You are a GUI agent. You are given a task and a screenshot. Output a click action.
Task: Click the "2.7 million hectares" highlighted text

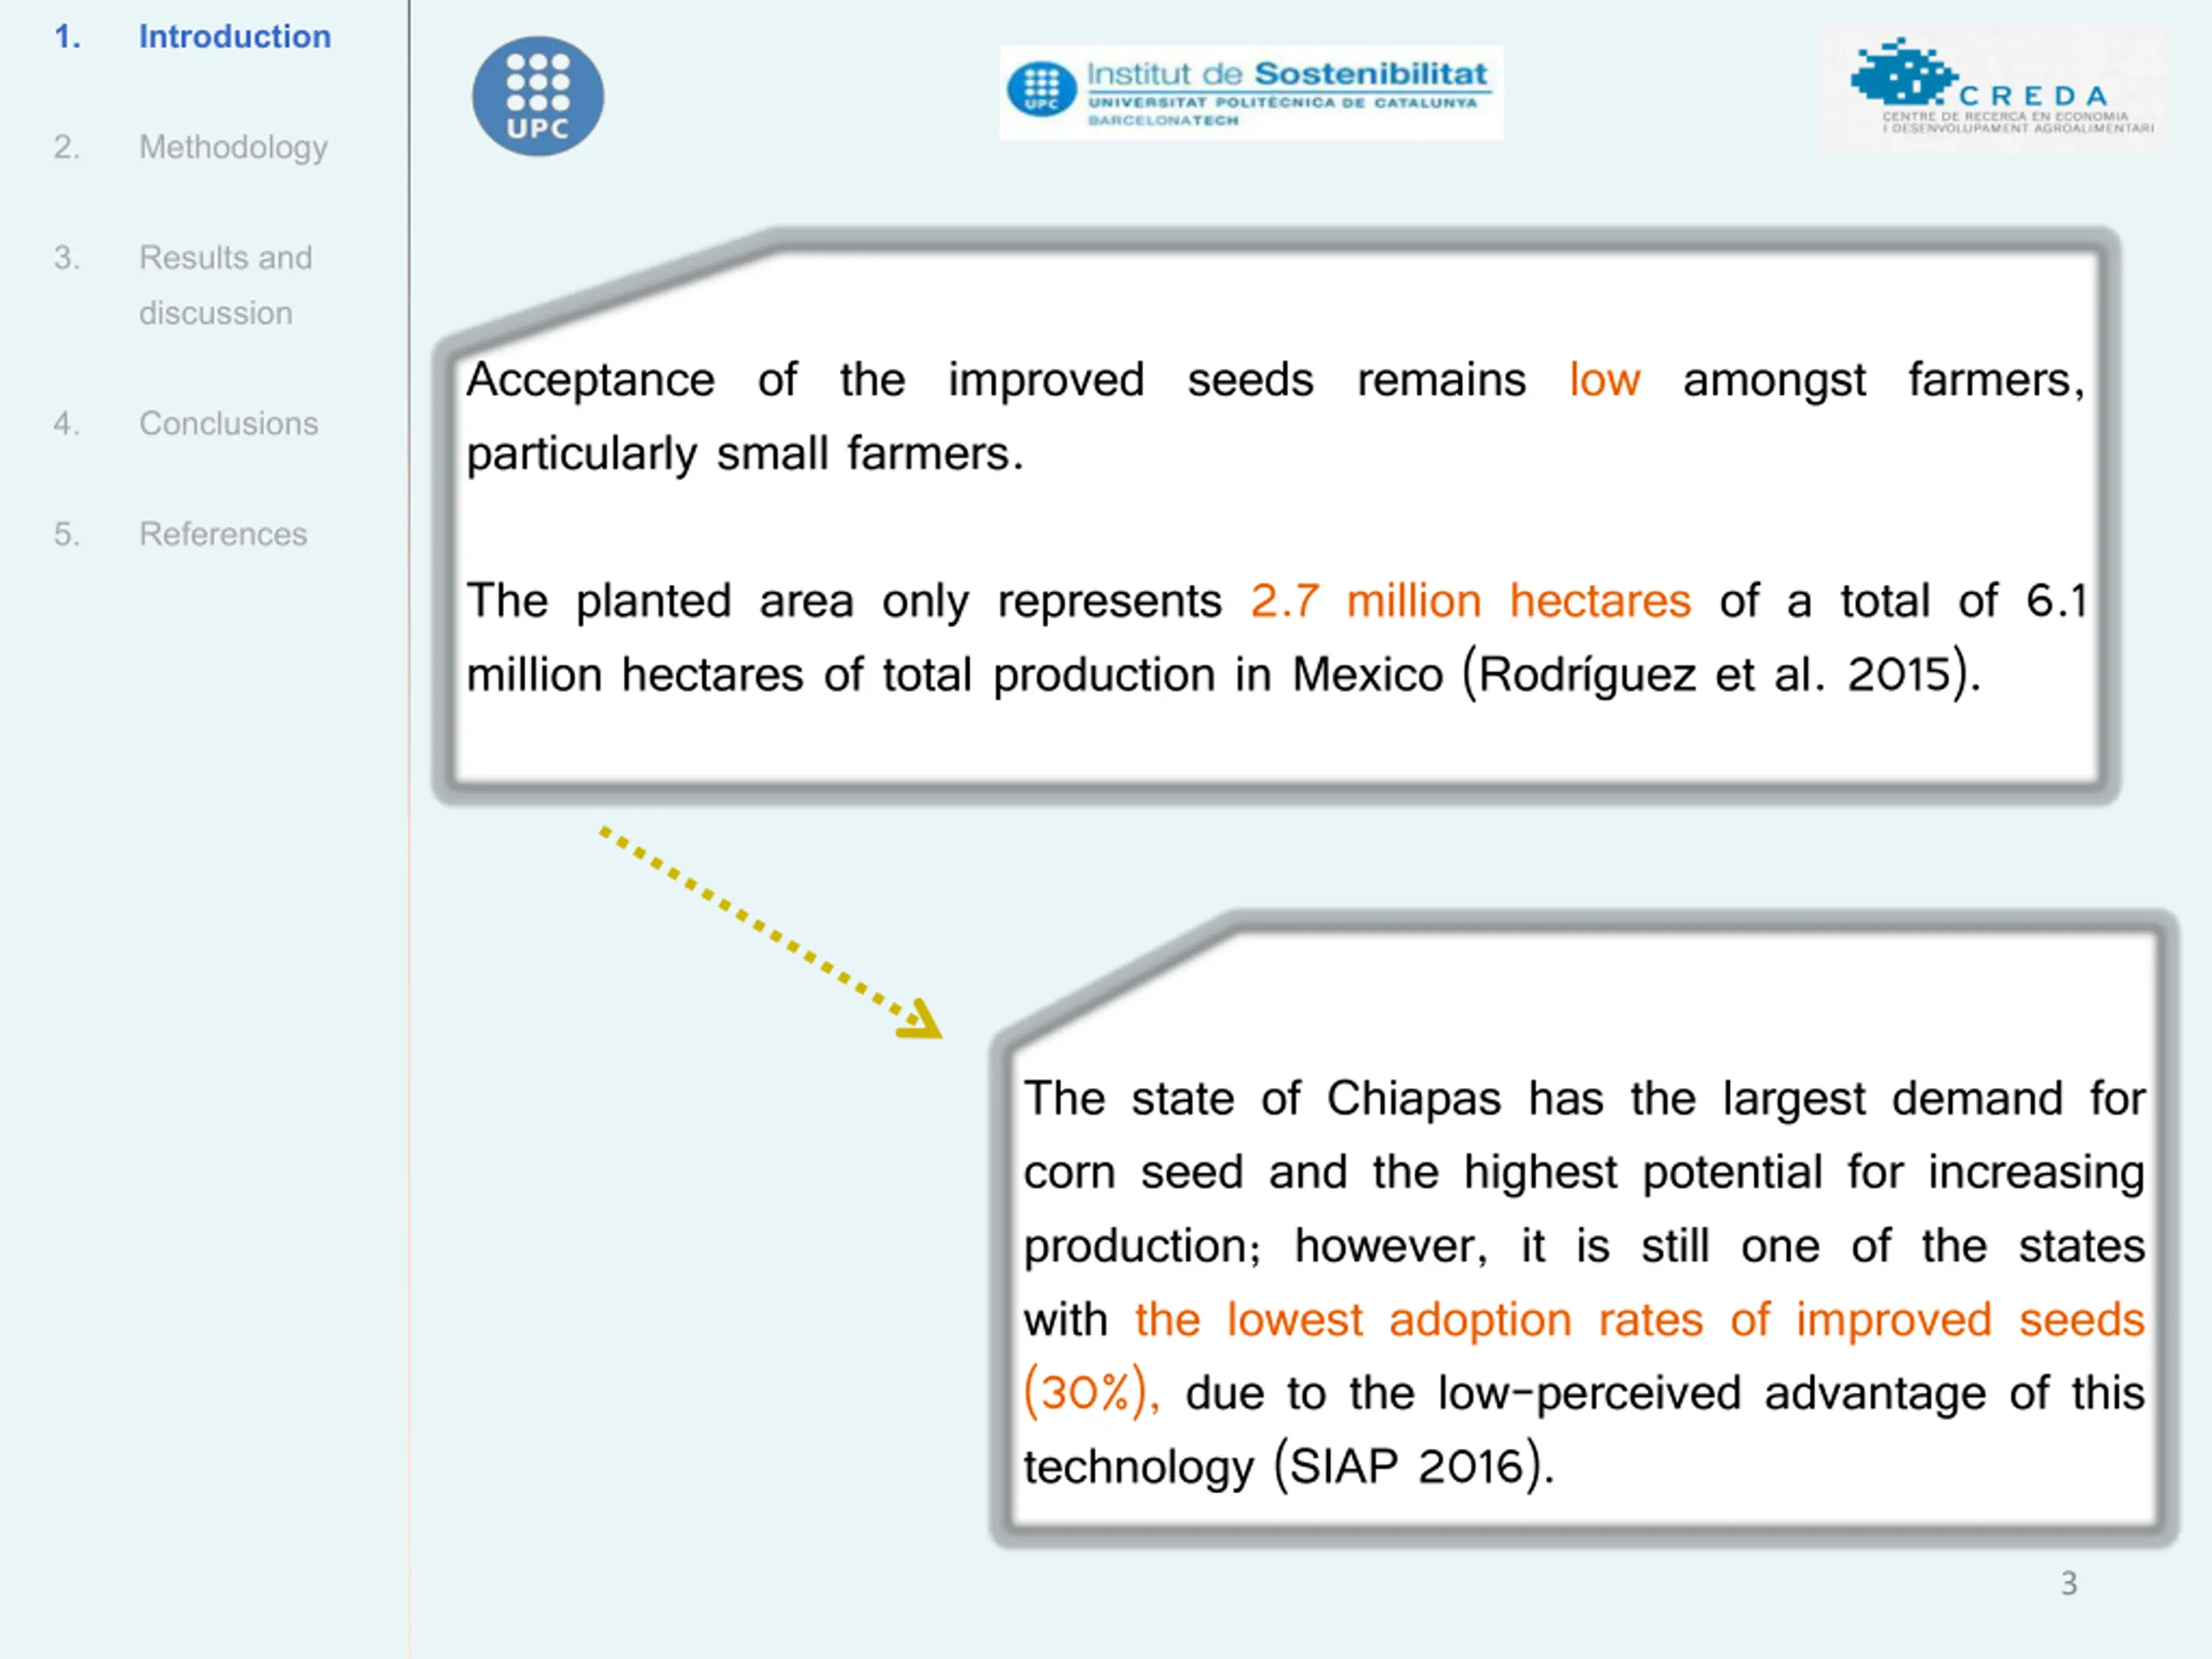1470,602
